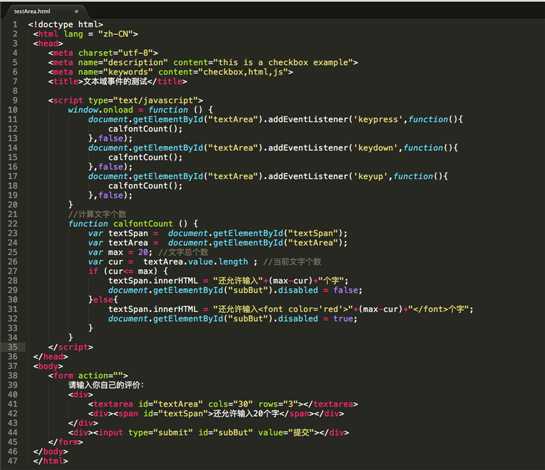Screen dimensions: 545x470
Task: Click the Chinese prompt text on line 39
Action: pos(106,385)
